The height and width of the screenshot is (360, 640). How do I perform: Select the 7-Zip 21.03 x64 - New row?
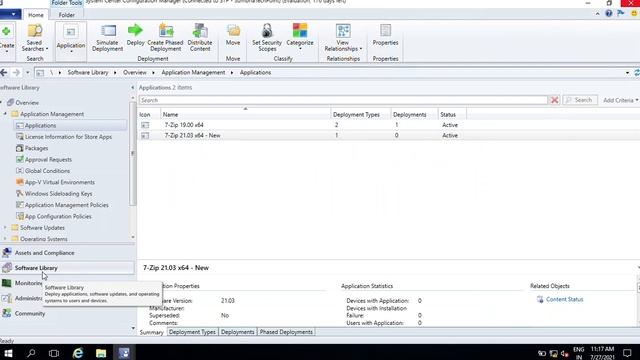coord(389,135)
